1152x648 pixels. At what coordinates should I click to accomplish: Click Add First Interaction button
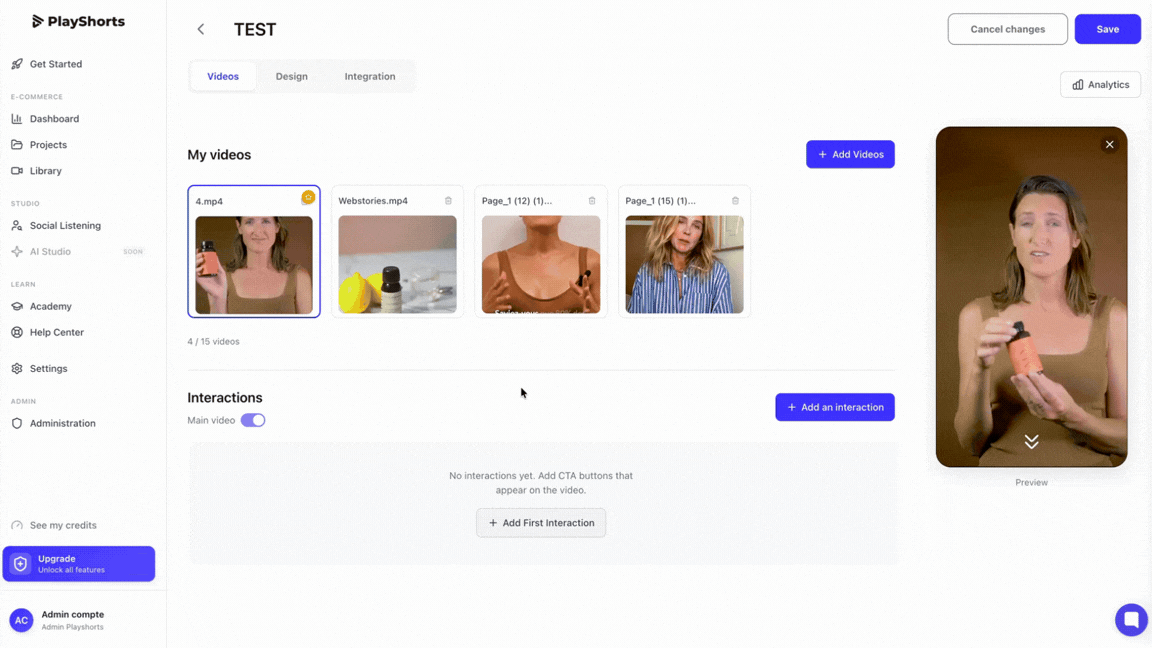click(x=541, y=523)
